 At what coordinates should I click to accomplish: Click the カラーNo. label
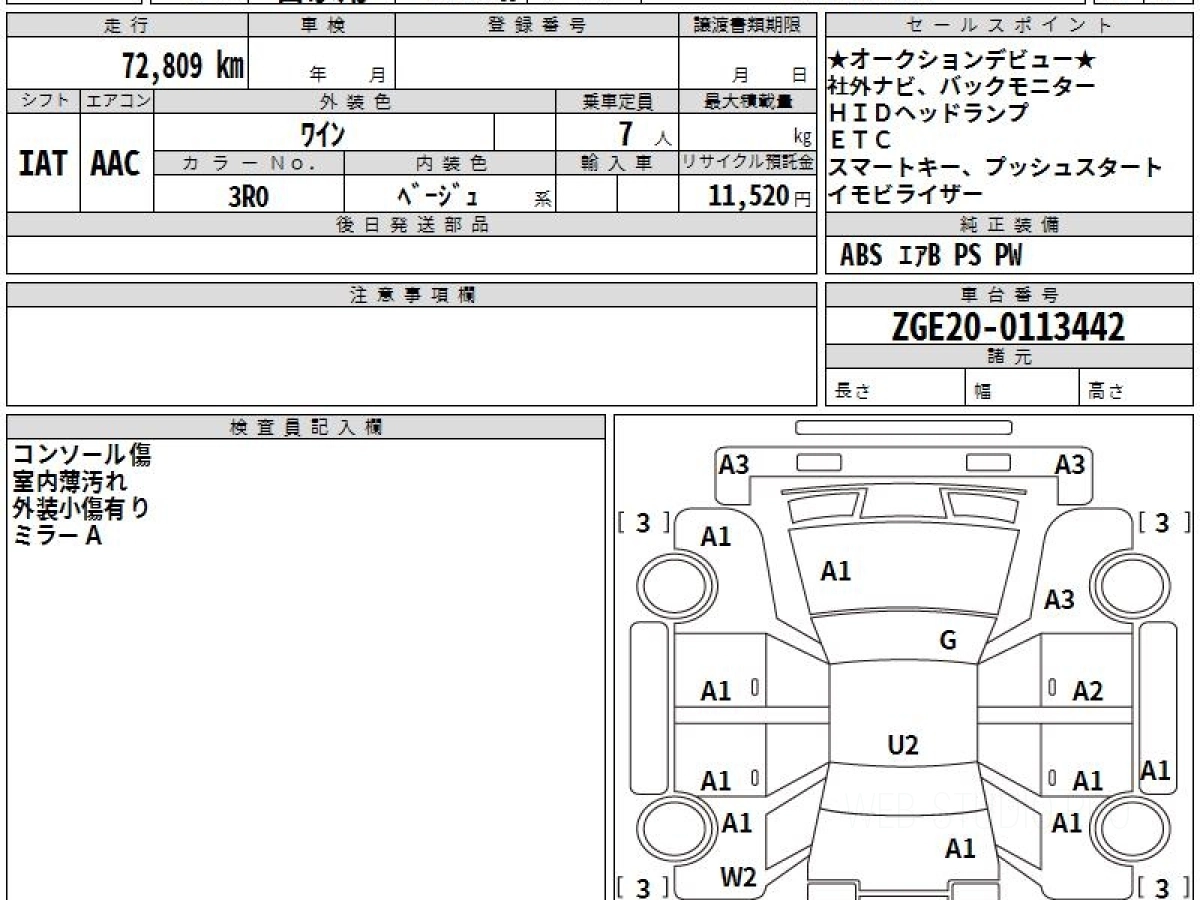click(249, 163)
